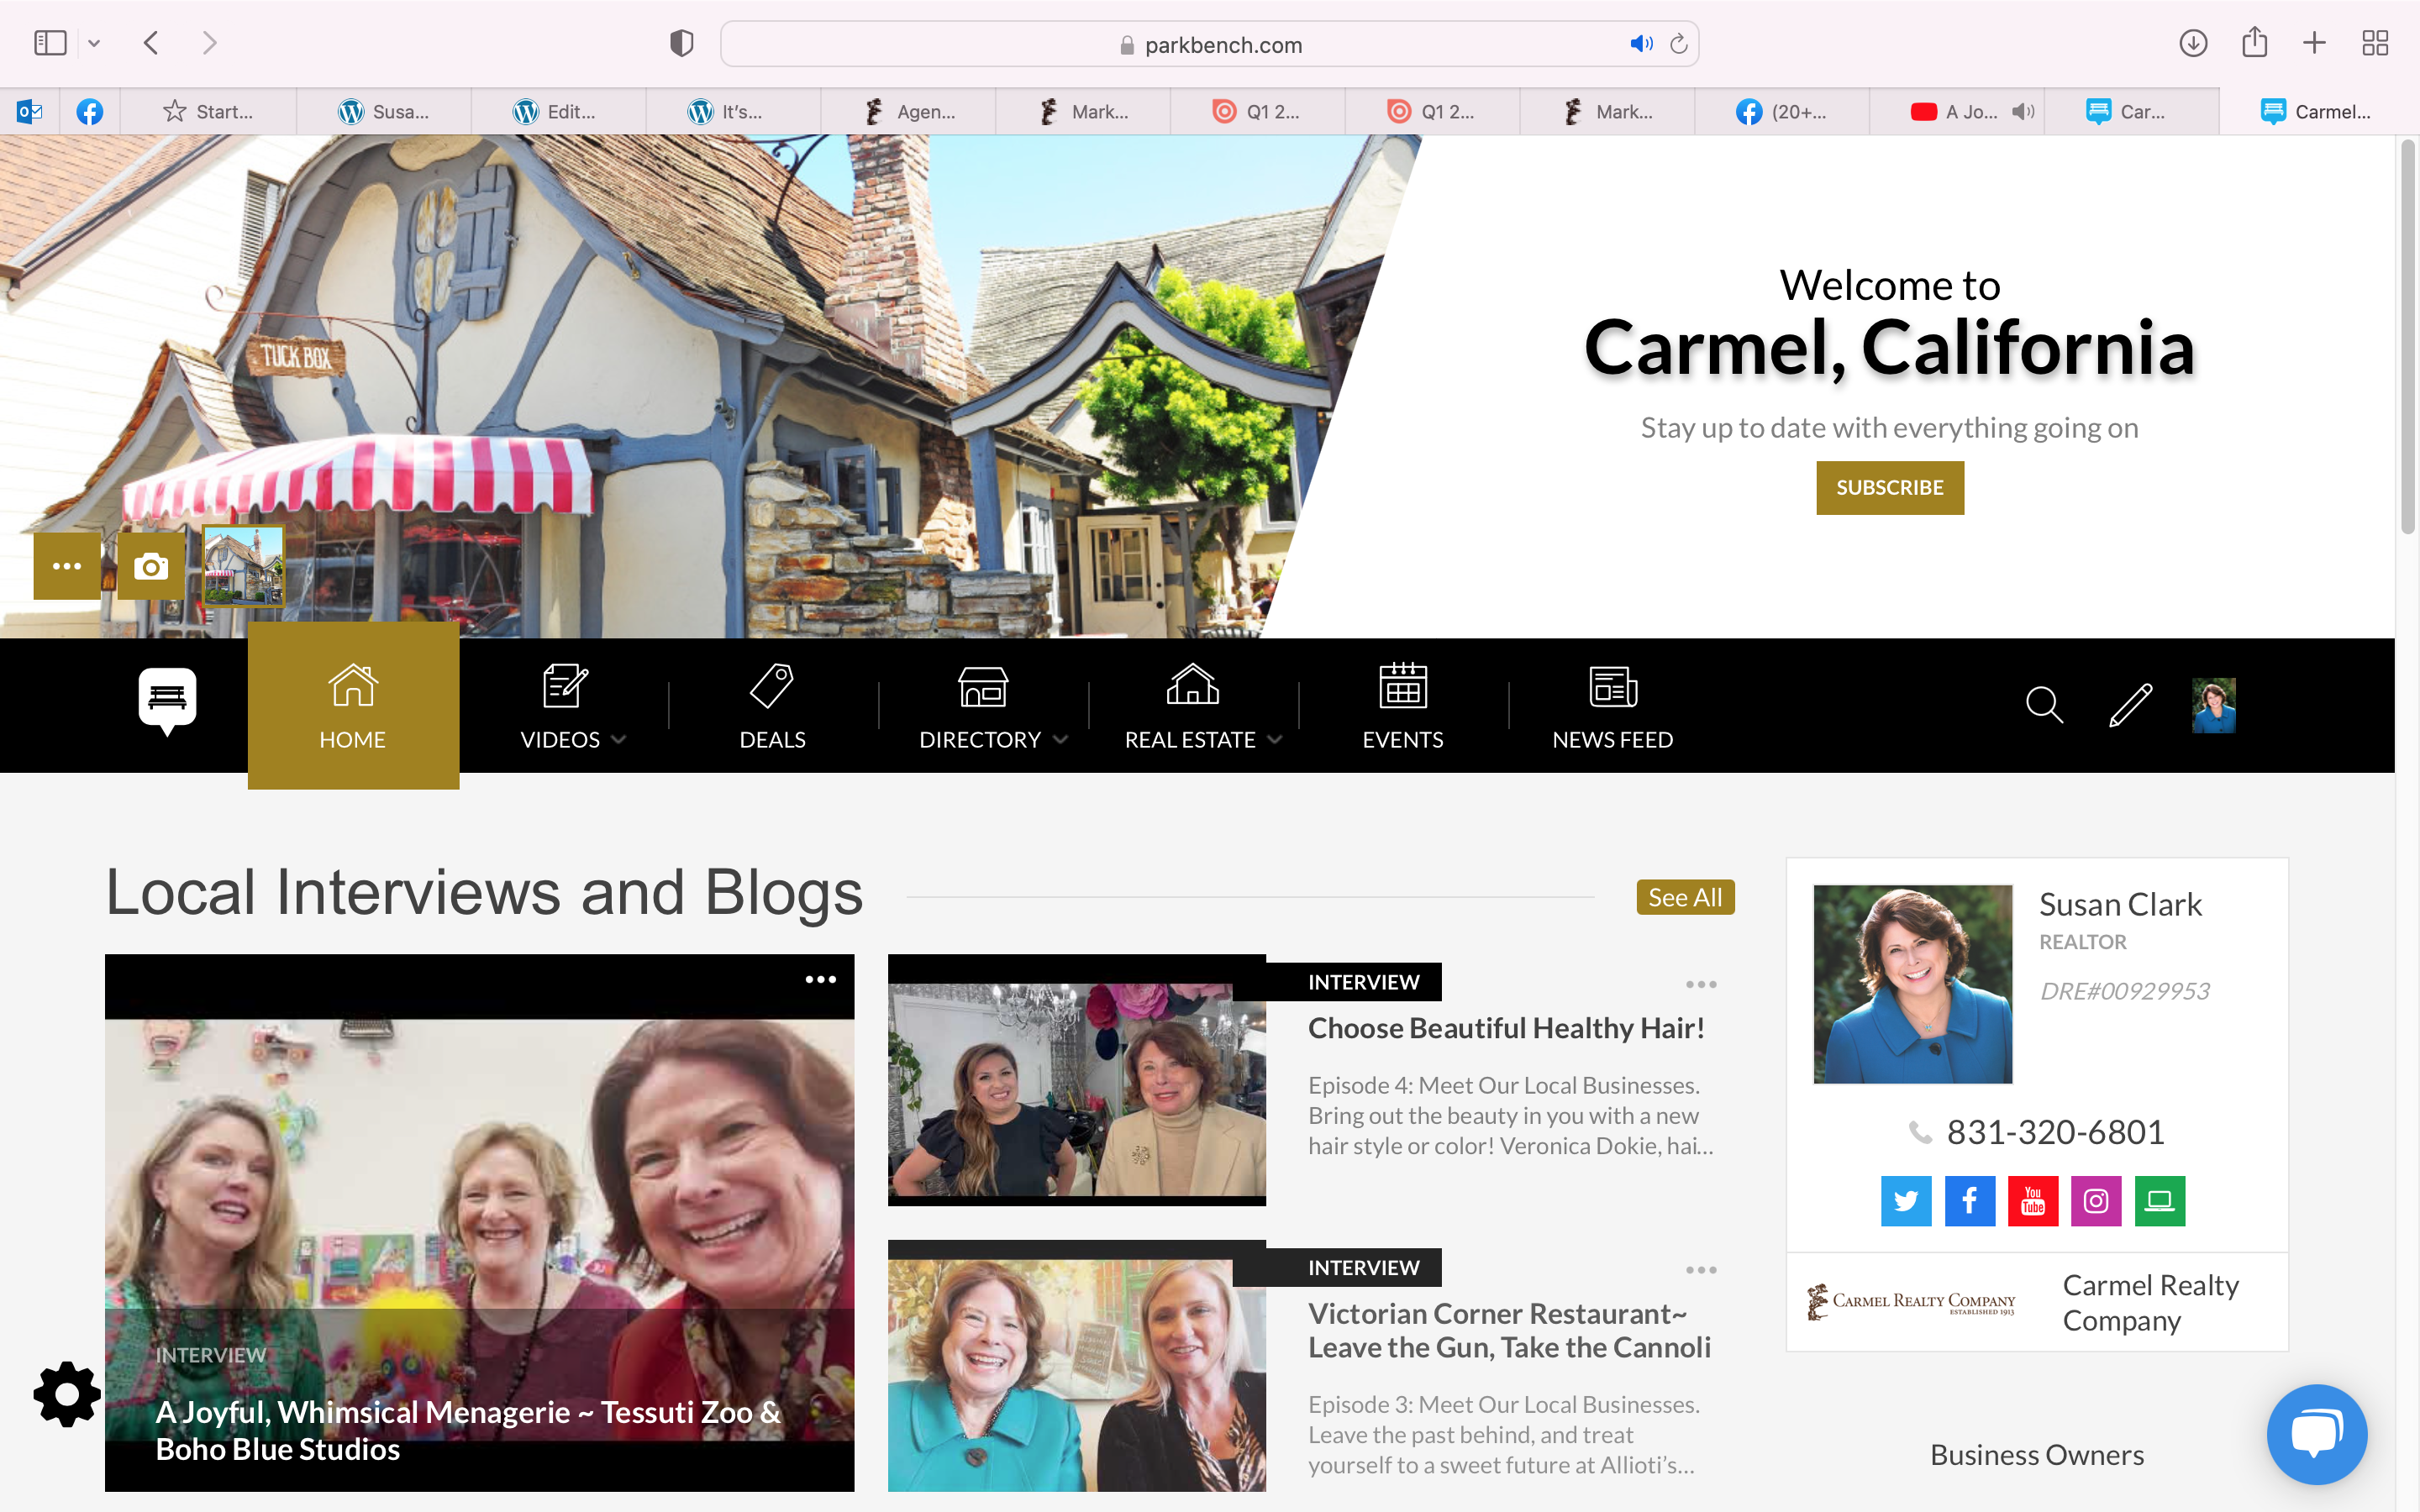Open Susan Clark's YouTube icon

(x=2033, y=1200)
